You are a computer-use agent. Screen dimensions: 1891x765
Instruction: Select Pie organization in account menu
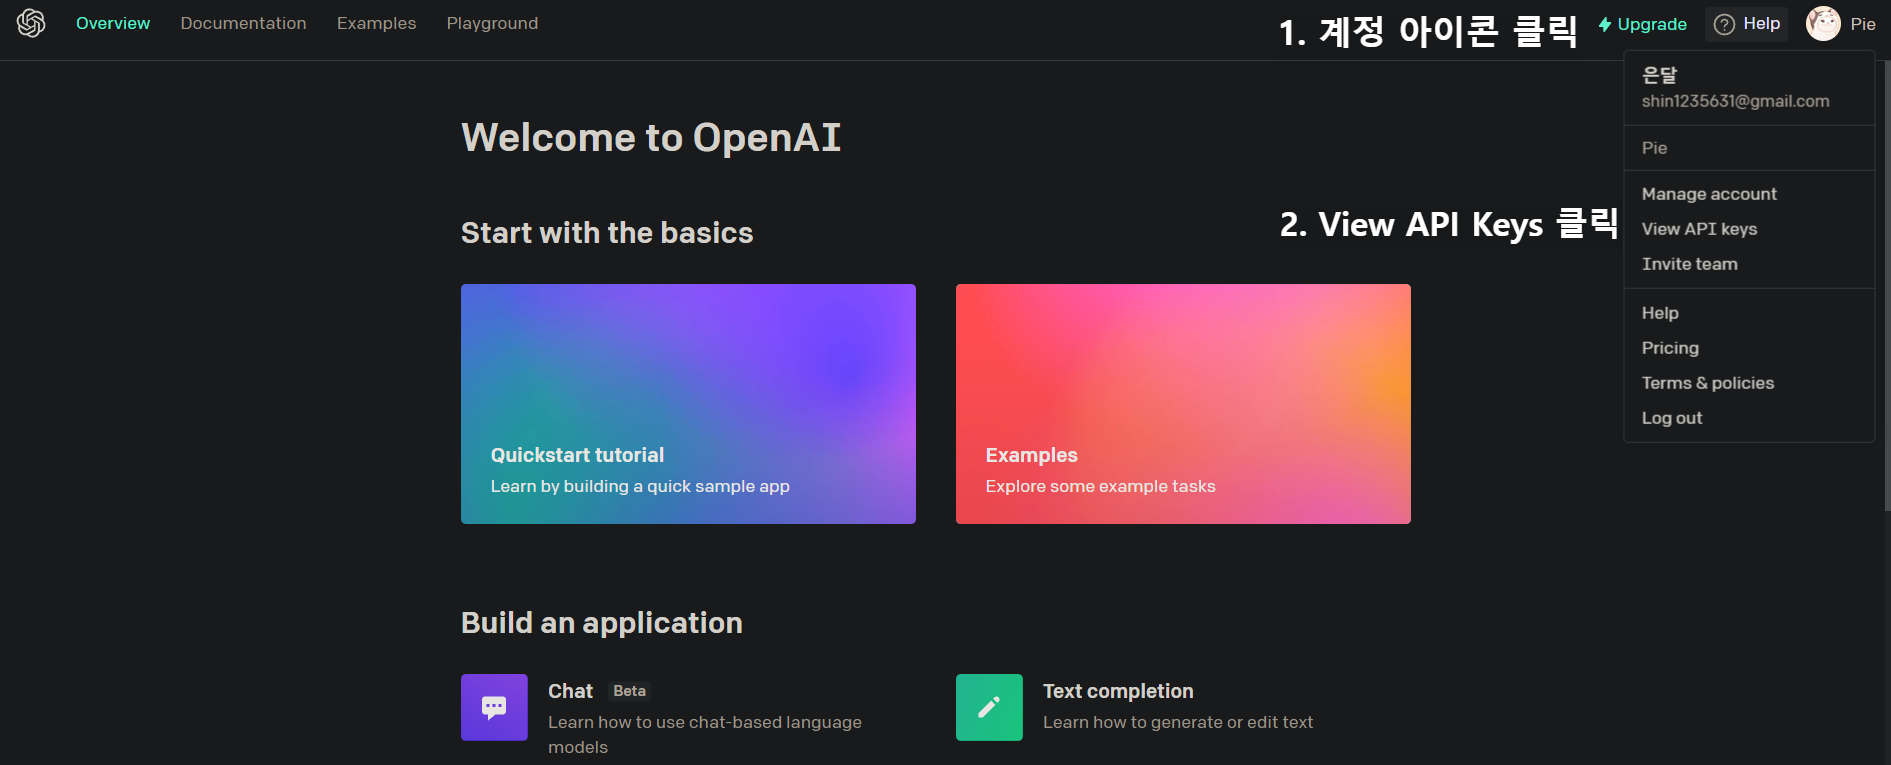(x=1654, y=148)
